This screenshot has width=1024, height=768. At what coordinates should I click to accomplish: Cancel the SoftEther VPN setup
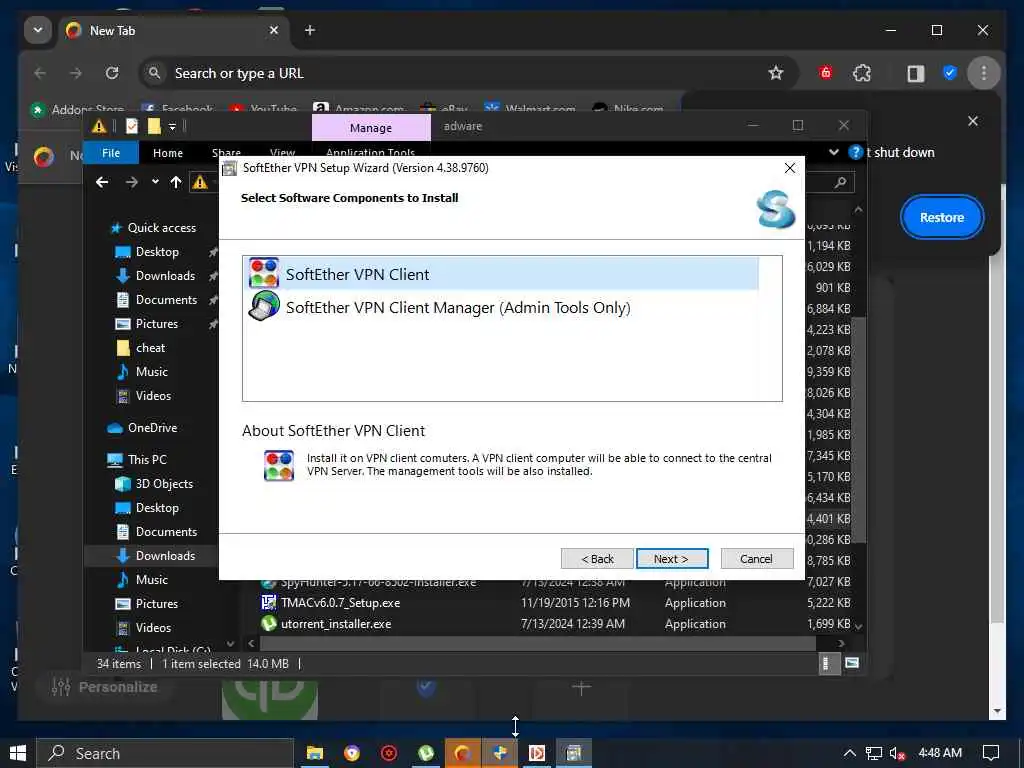pos(756,559)
